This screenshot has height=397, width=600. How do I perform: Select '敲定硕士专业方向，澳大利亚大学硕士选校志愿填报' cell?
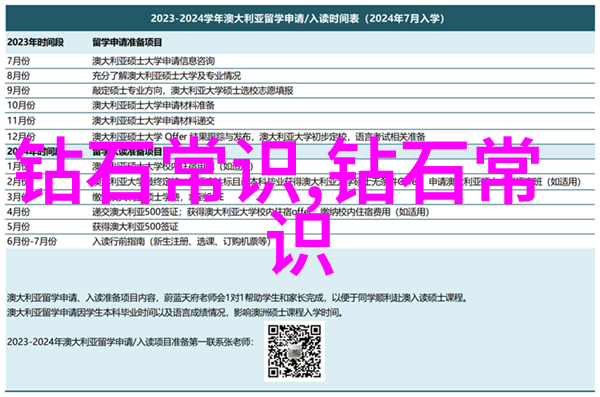pos(192,91)
